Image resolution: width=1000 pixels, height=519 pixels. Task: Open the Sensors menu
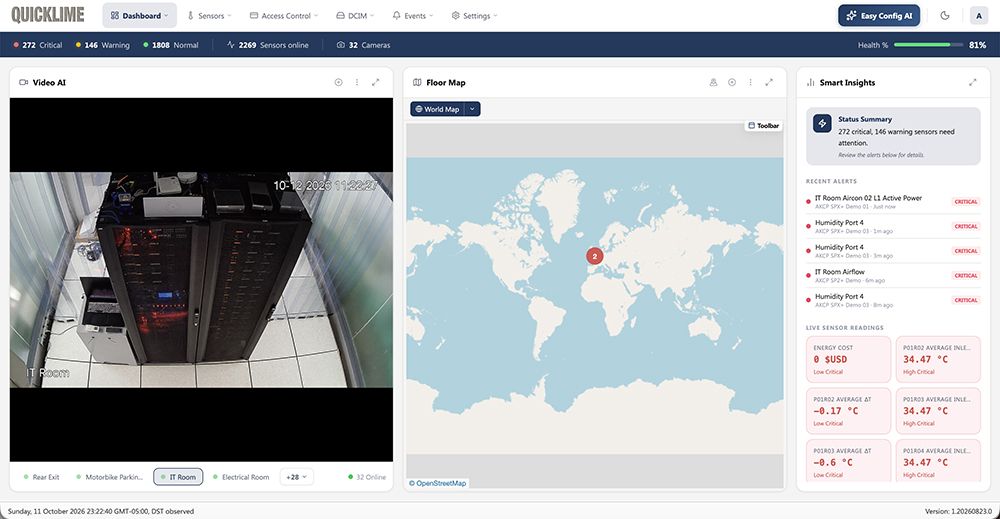click(x=209, y=15)
